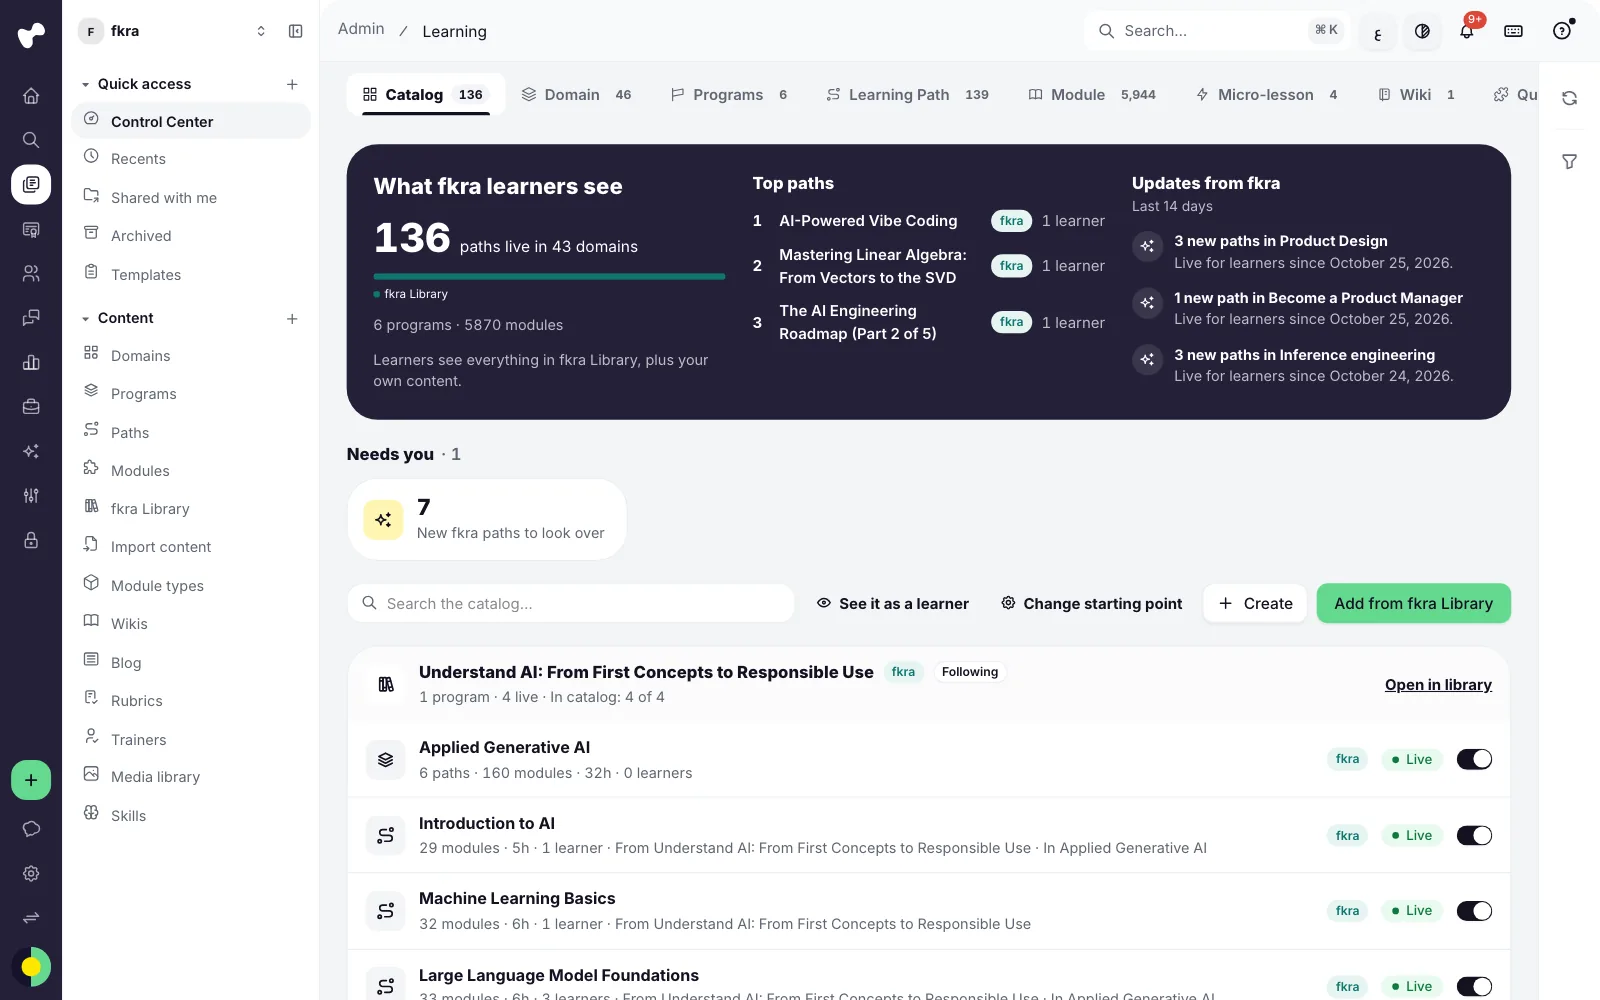Switch to the Module tab
Viewport: 1600px width, 1000px height.
point(1091,95)
